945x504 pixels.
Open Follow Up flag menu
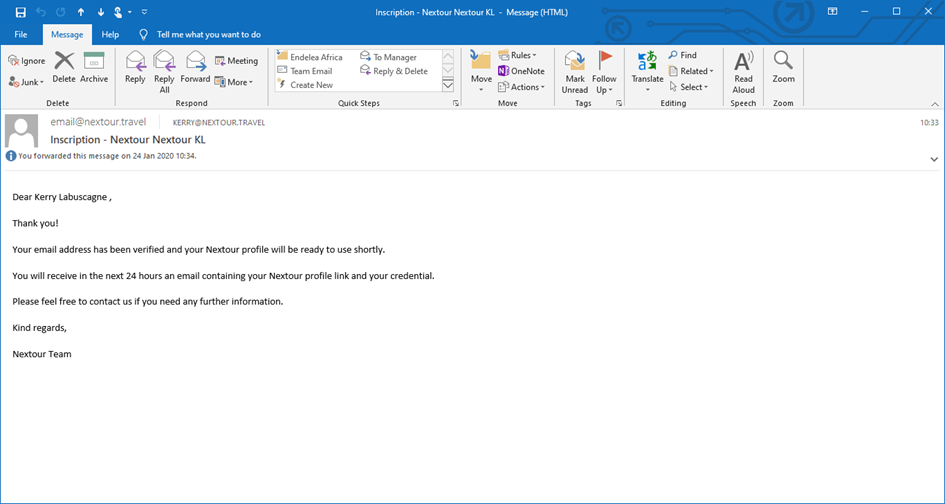(x=604, y=72)
